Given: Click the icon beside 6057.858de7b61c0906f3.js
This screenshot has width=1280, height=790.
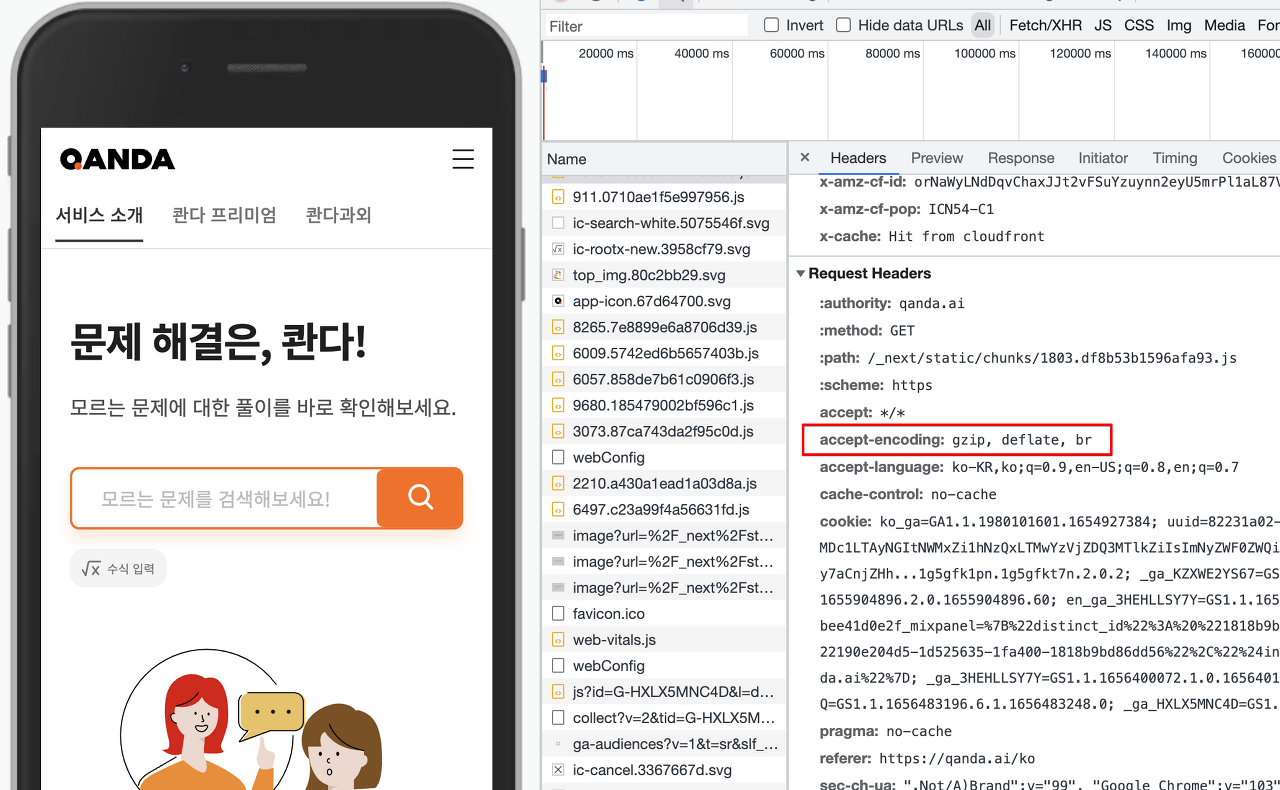Looking at the screenshot, I should coord(558,379).
